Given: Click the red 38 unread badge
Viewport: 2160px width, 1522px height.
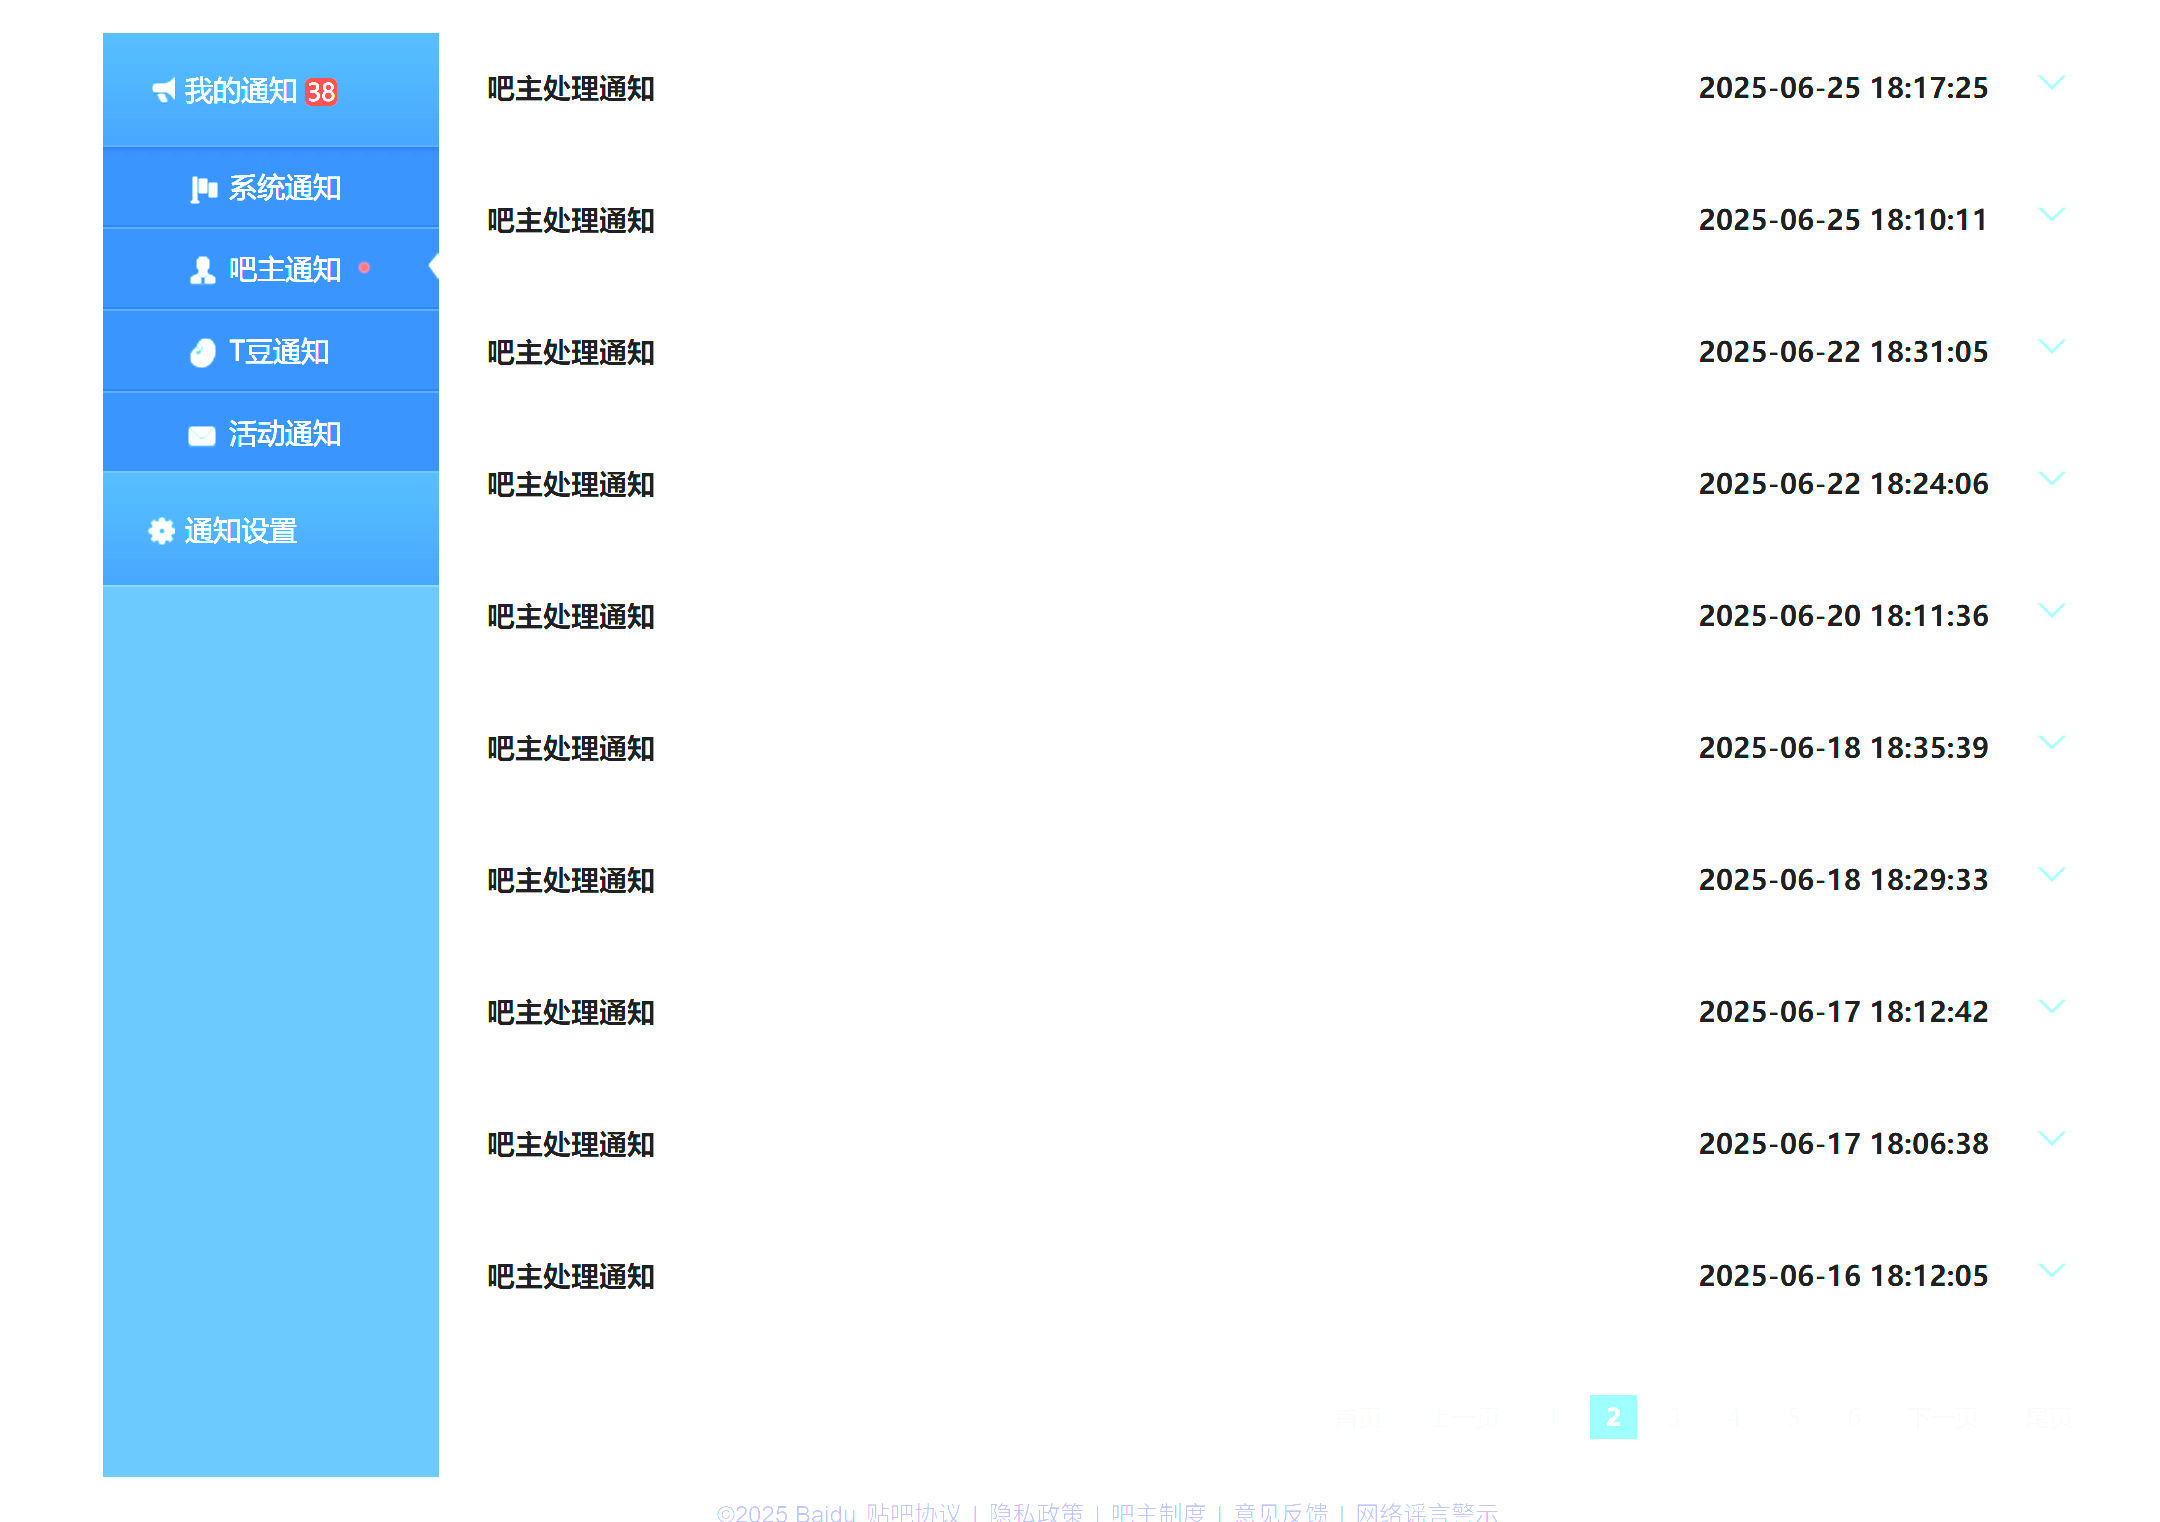Looking at the screenshot, I should click(x=321, y=92).
